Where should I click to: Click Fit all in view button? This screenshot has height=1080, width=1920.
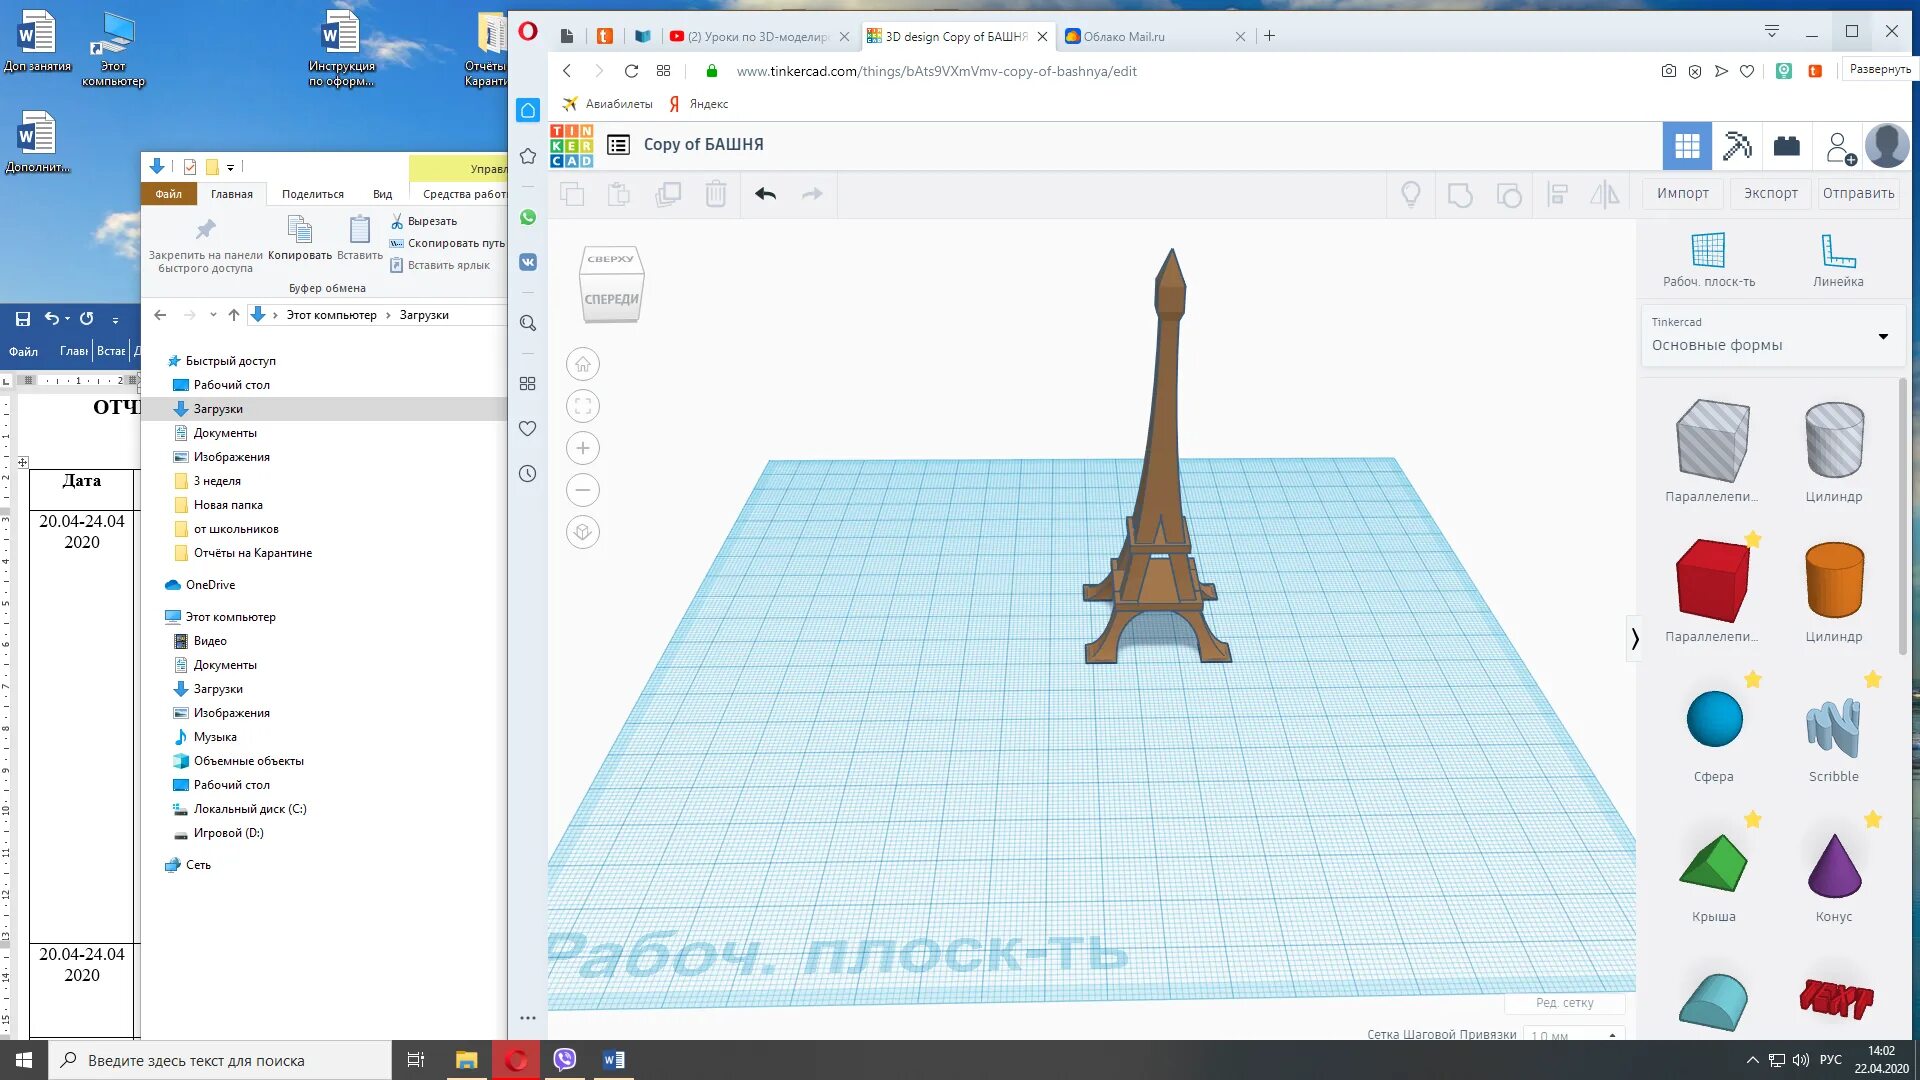tap(583, 406)
